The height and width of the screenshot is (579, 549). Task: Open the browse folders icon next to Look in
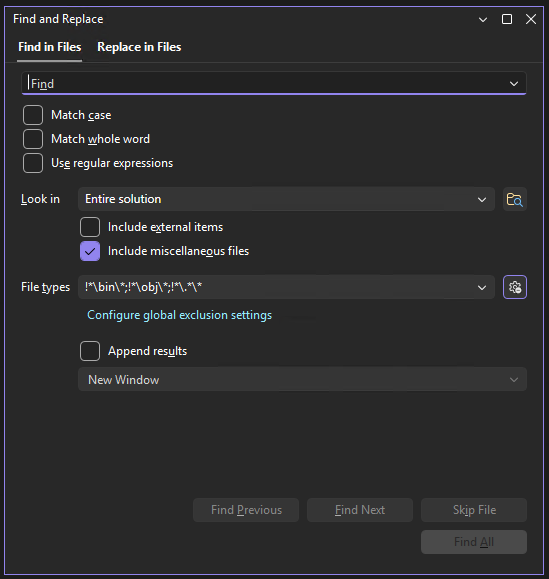pyautogui.click(x=515, y=199)
